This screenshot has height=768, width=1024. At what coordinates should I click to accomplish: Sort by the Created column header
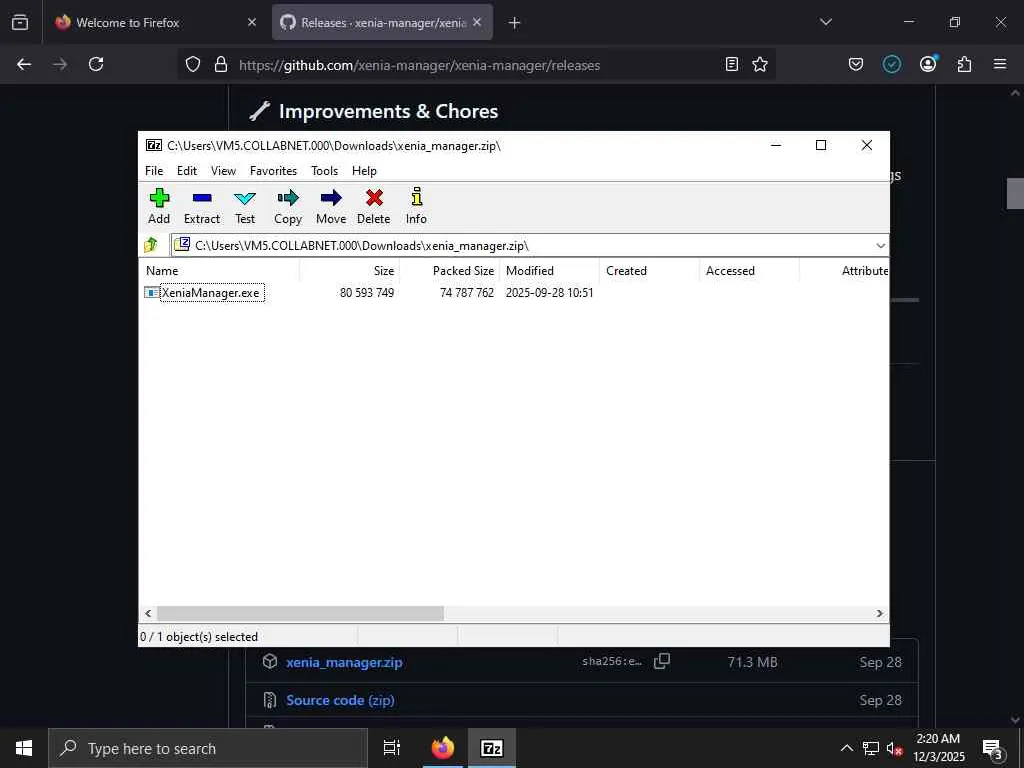tap(649, 270)
